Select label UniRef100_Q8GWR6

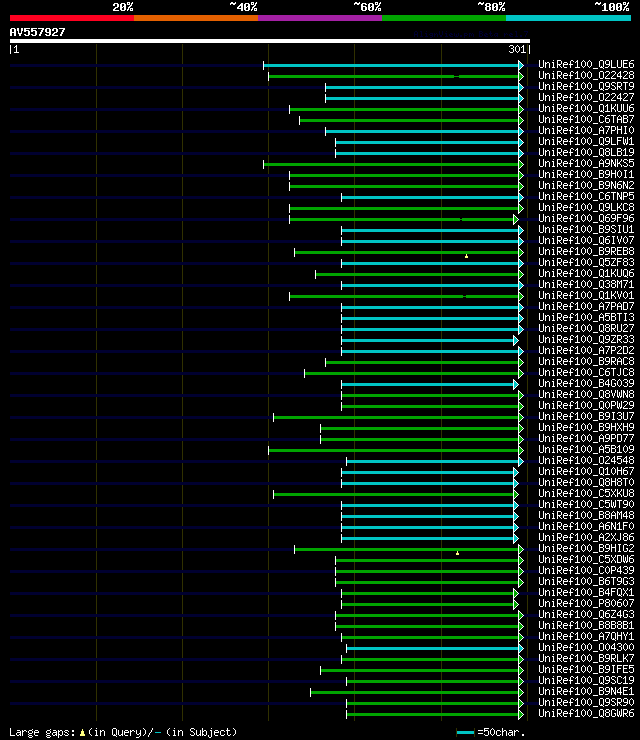[586, 714]
